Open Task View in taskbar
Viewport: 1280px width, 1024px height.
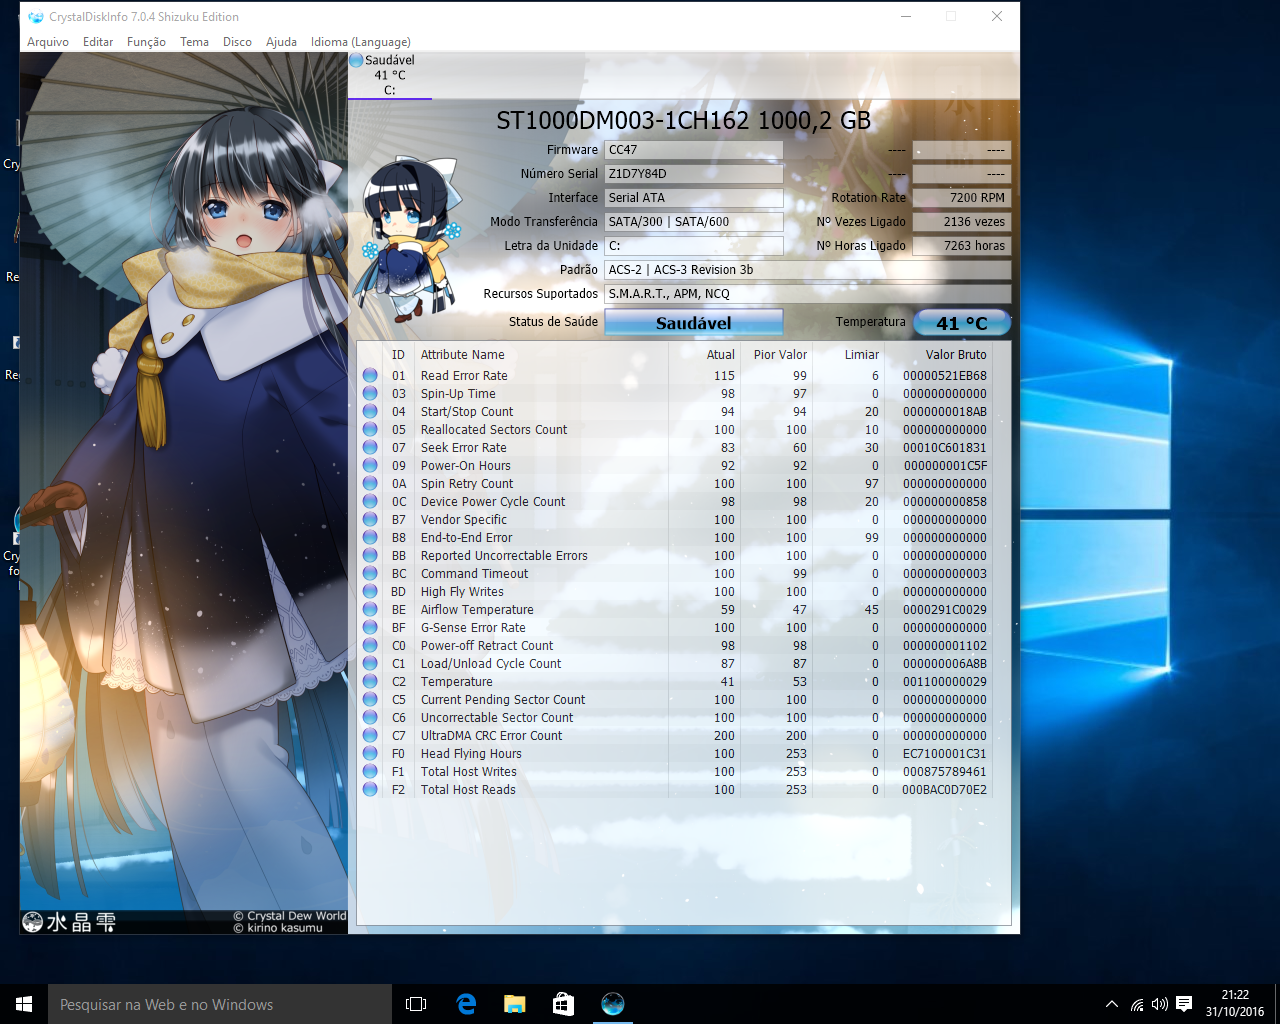pyautogui.click(x=416, y=1004)
